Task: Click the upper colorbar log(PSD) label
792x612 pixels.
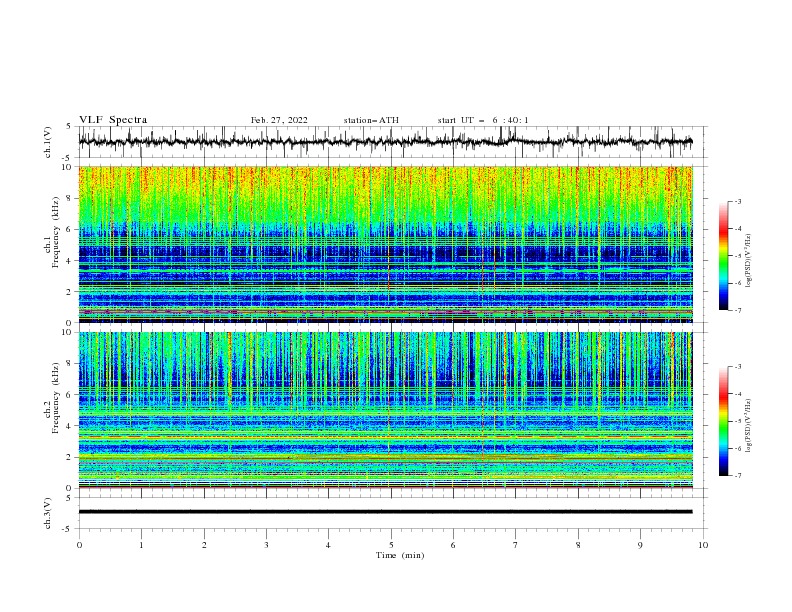Action: tap(750, 260)
